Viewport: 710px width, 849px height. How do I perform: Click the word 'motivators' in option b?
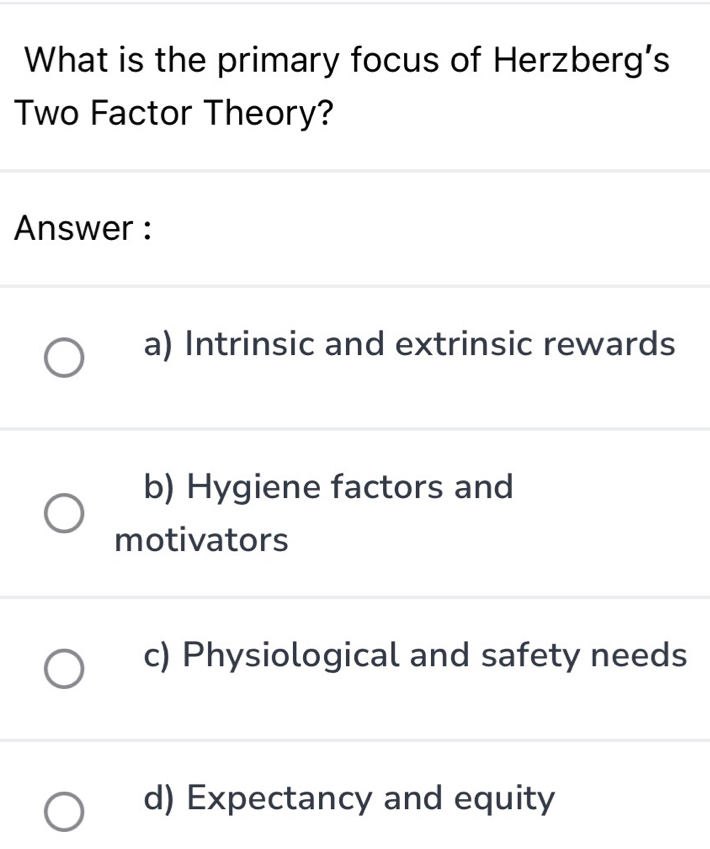tap(200, 539)
